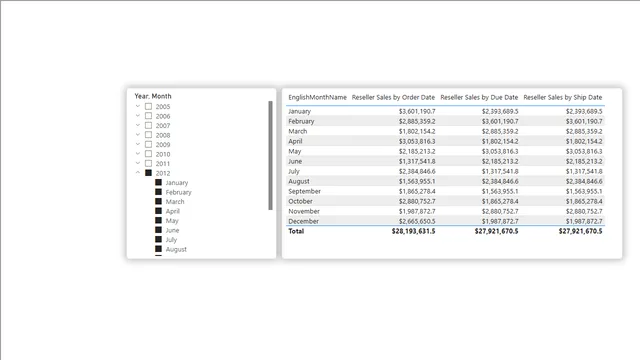
Task: Click the Total row label
Action: click(296, 231)
